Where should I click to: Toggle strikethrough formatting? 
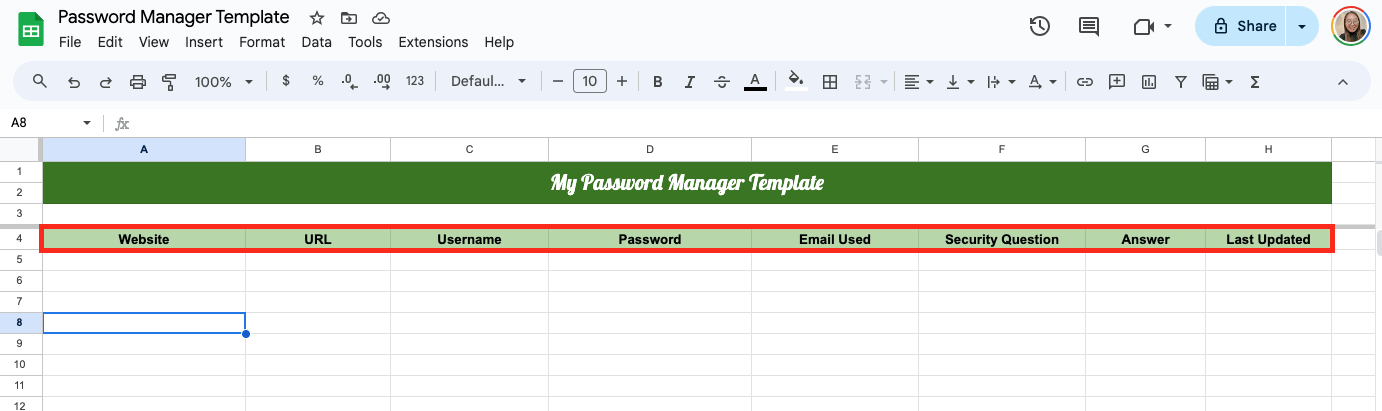coord(722,82)
